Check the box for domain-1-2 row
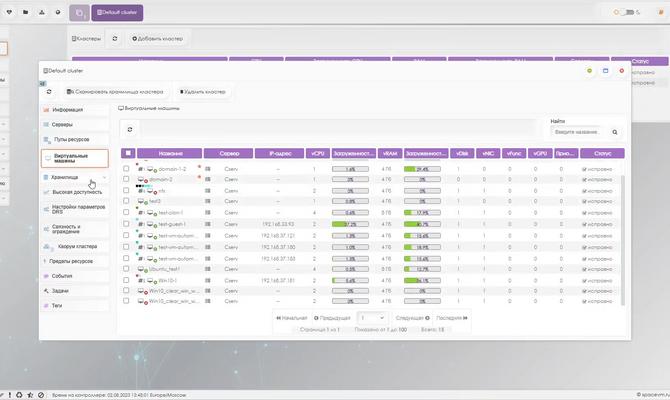The image size is (670, 400). tap(126, 169)
